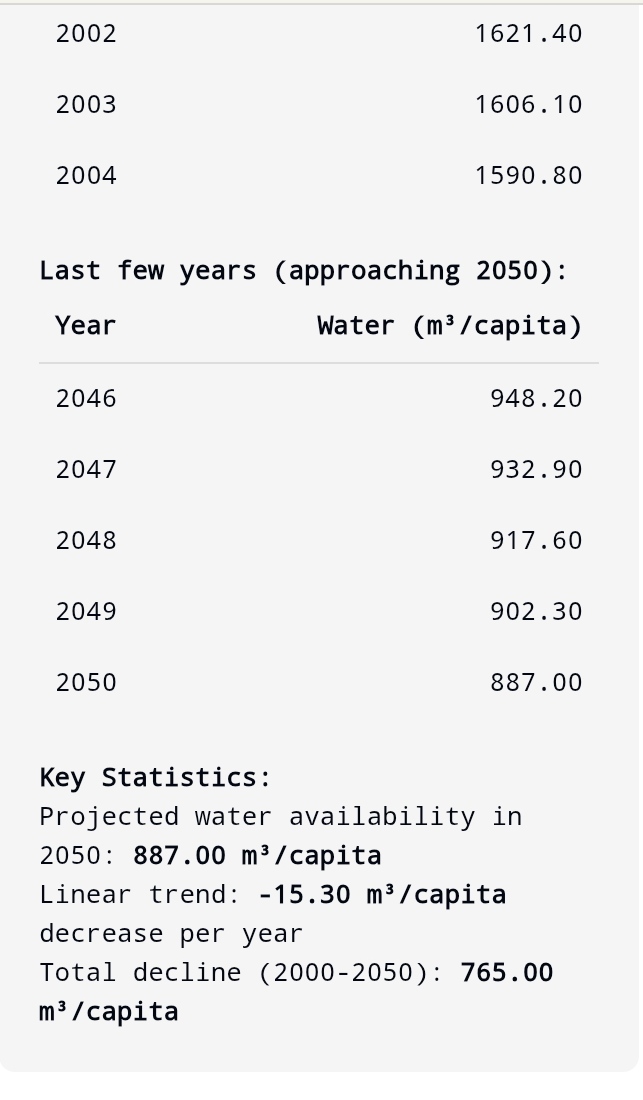
Task: Click the 887.00 value in the 2050 row
Action: pyautogui.click(x=535, y=682)
